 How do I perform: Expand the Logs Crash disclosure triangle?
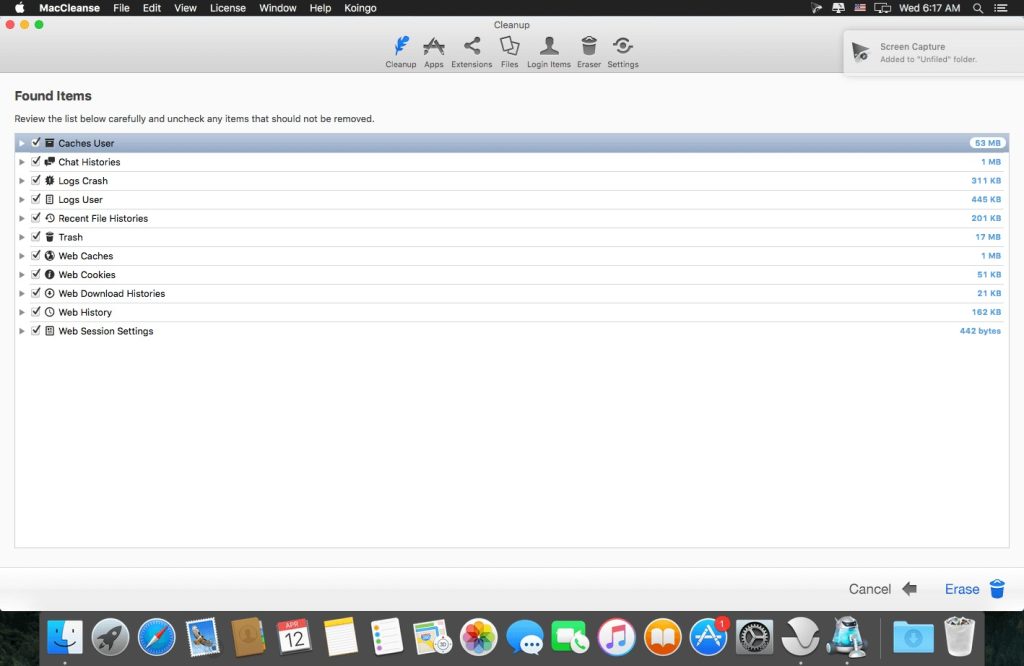22,181
